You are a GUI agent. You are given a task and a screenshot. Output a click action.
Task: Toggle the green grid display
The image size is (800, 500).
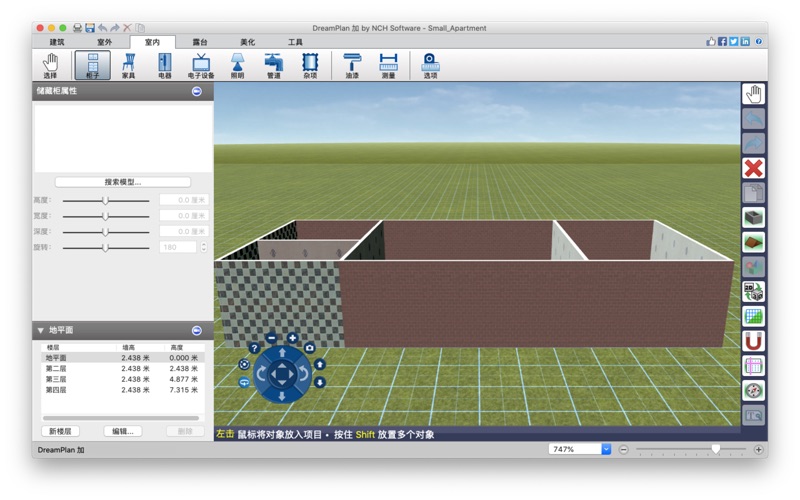tap(753, 316)
